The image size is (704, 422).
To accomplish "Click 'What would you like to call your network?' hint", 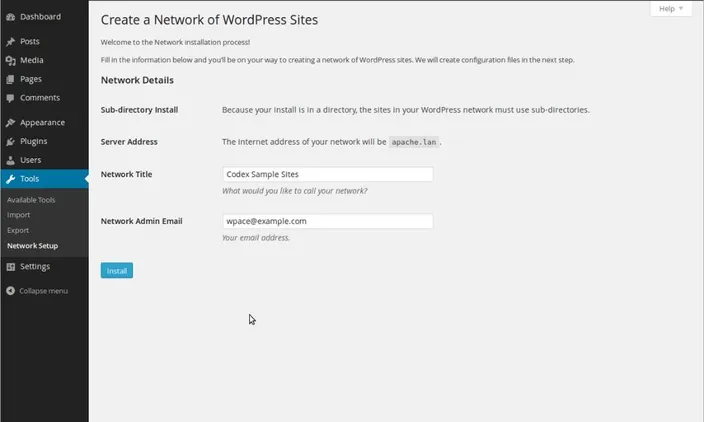I will (x=295, y=191).
